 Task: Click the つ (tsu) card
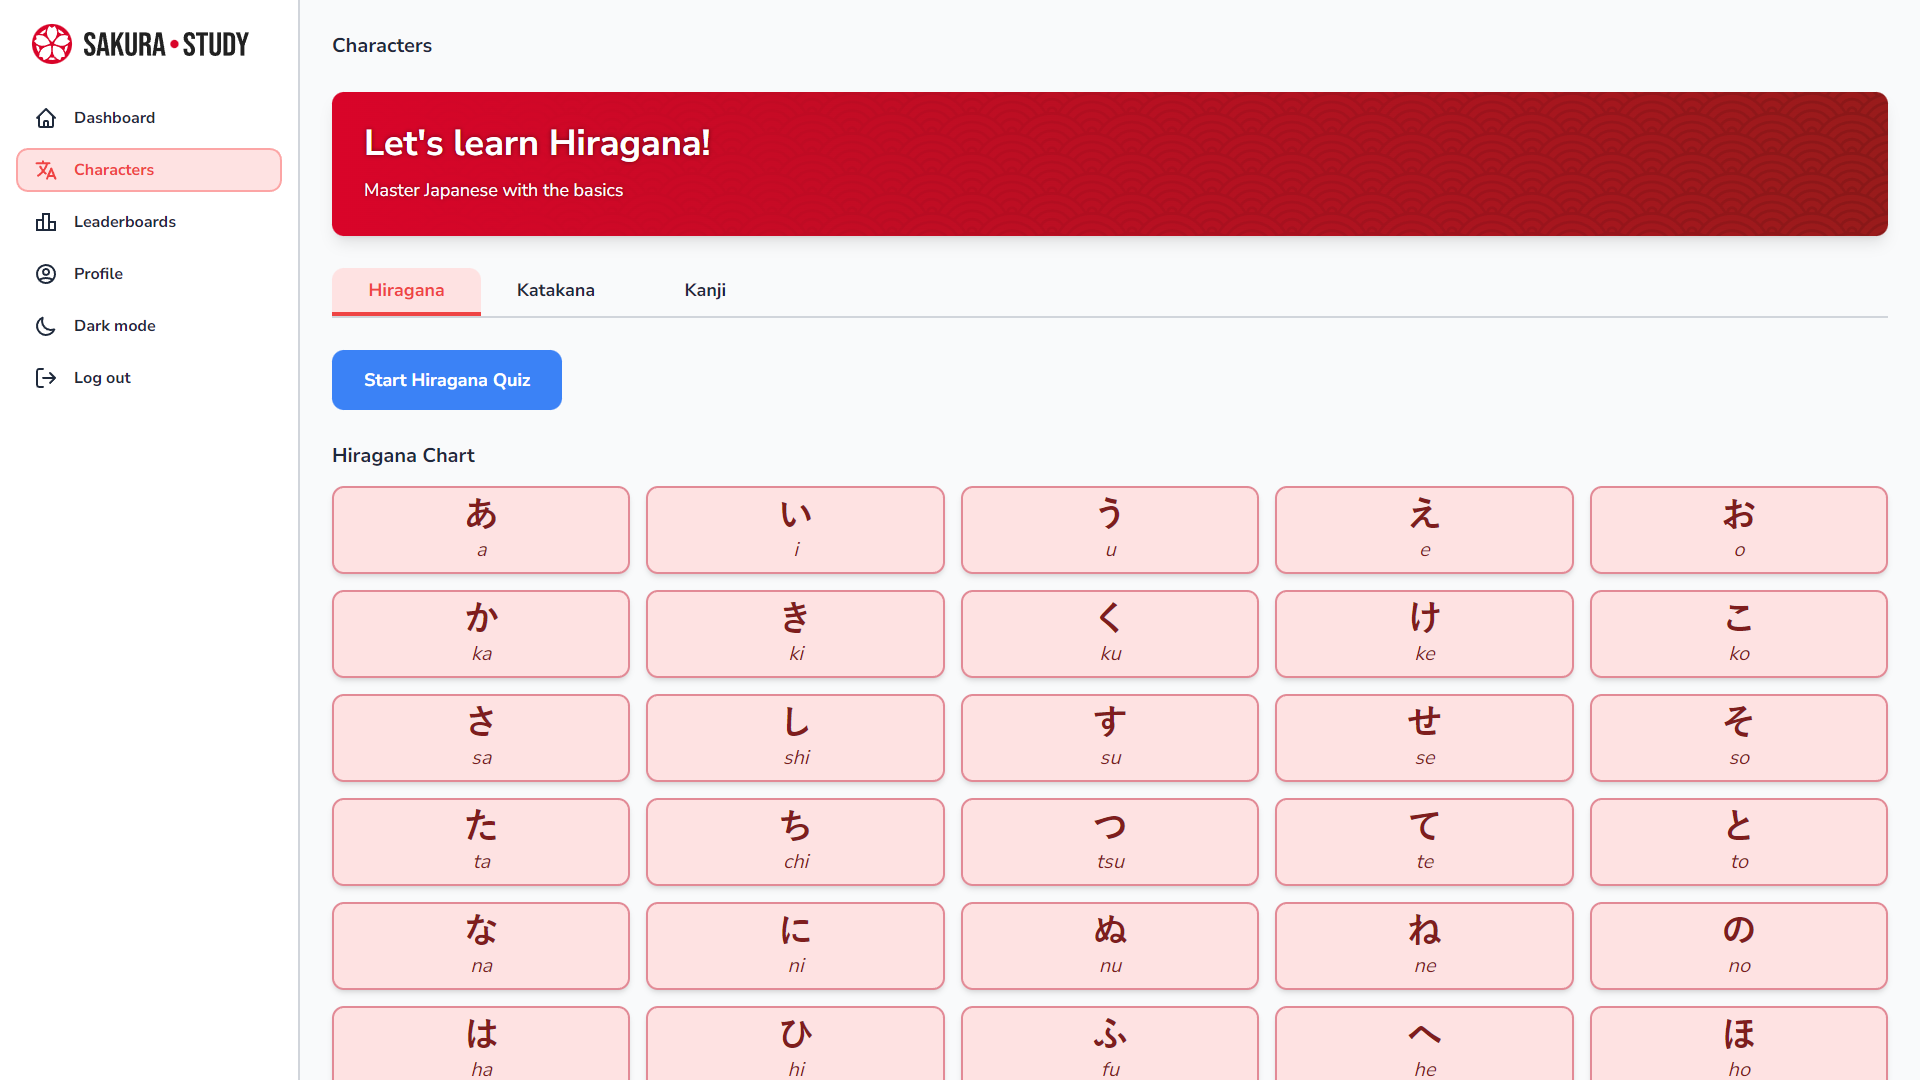point(1110,842)
